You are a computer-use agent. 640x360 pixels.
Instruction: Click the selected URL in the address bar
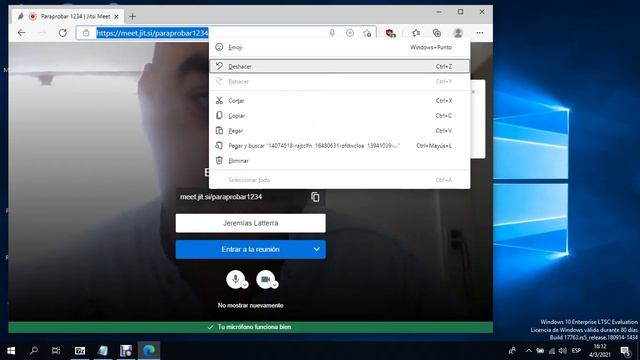click(152, 33)
